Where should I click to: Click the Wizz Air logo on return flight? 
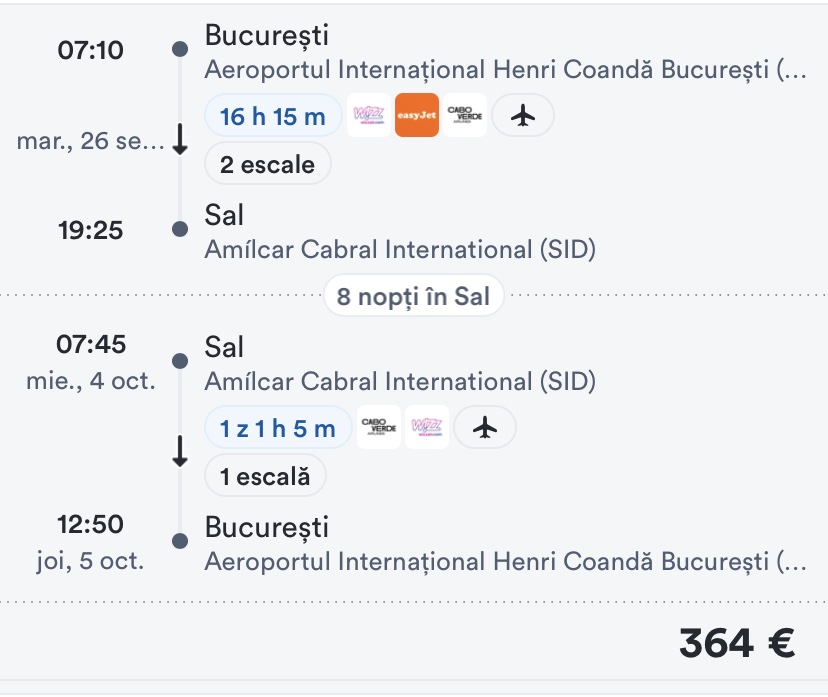[427, 428]
